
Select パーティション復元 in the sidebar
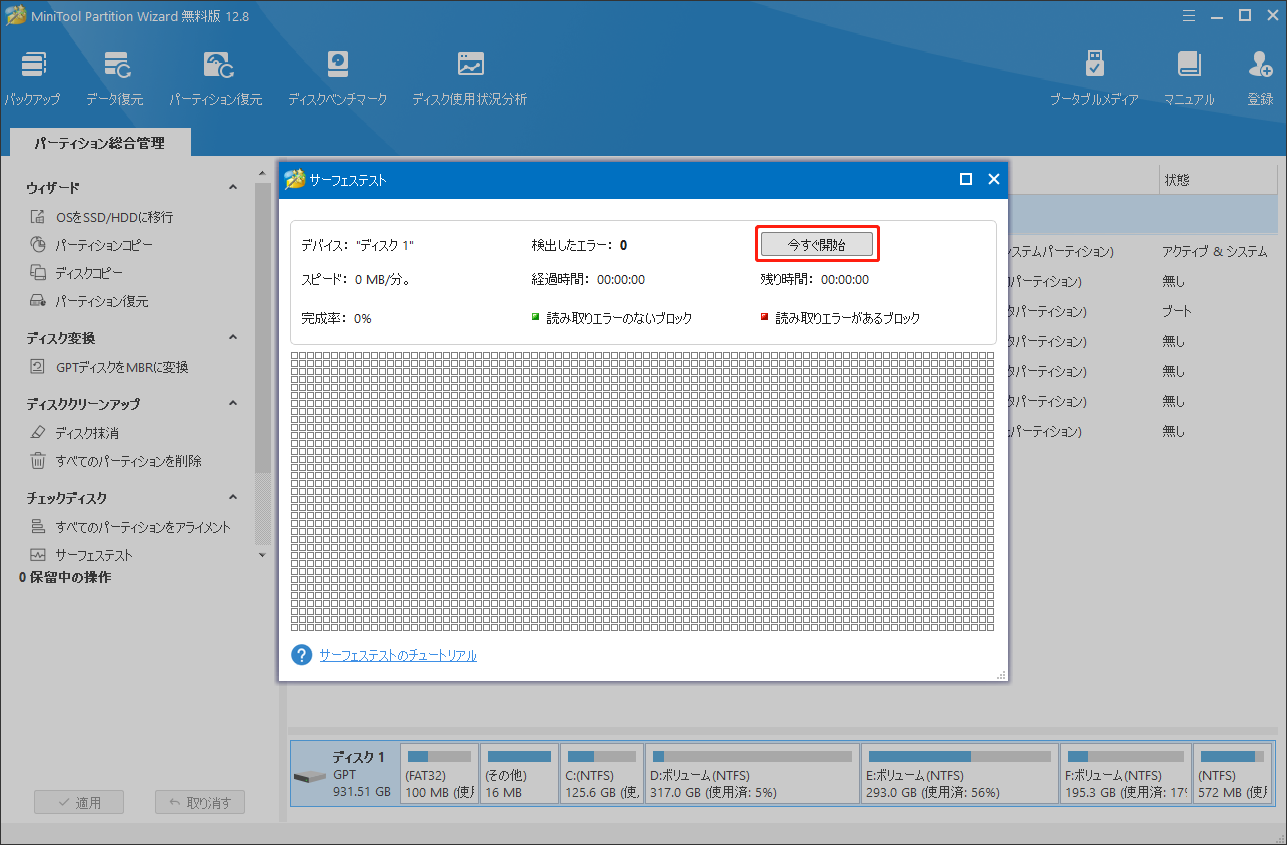tap(89, 301)
